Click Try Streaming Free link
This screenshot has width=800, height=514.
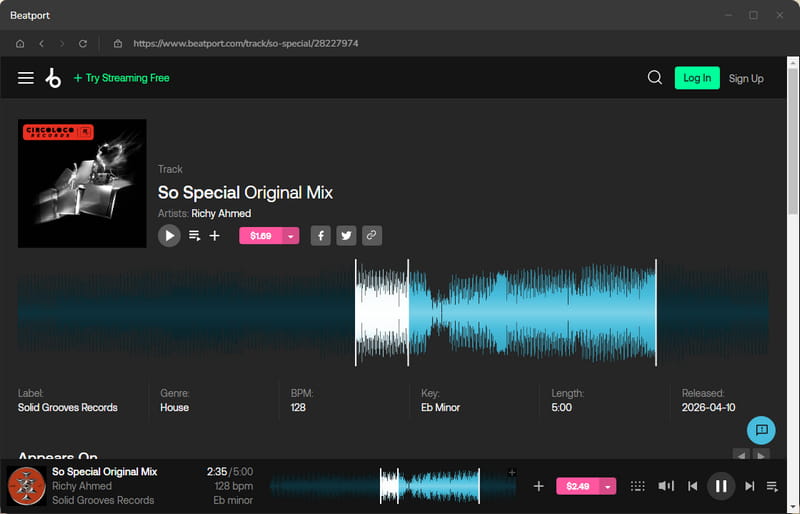(121, 78)
